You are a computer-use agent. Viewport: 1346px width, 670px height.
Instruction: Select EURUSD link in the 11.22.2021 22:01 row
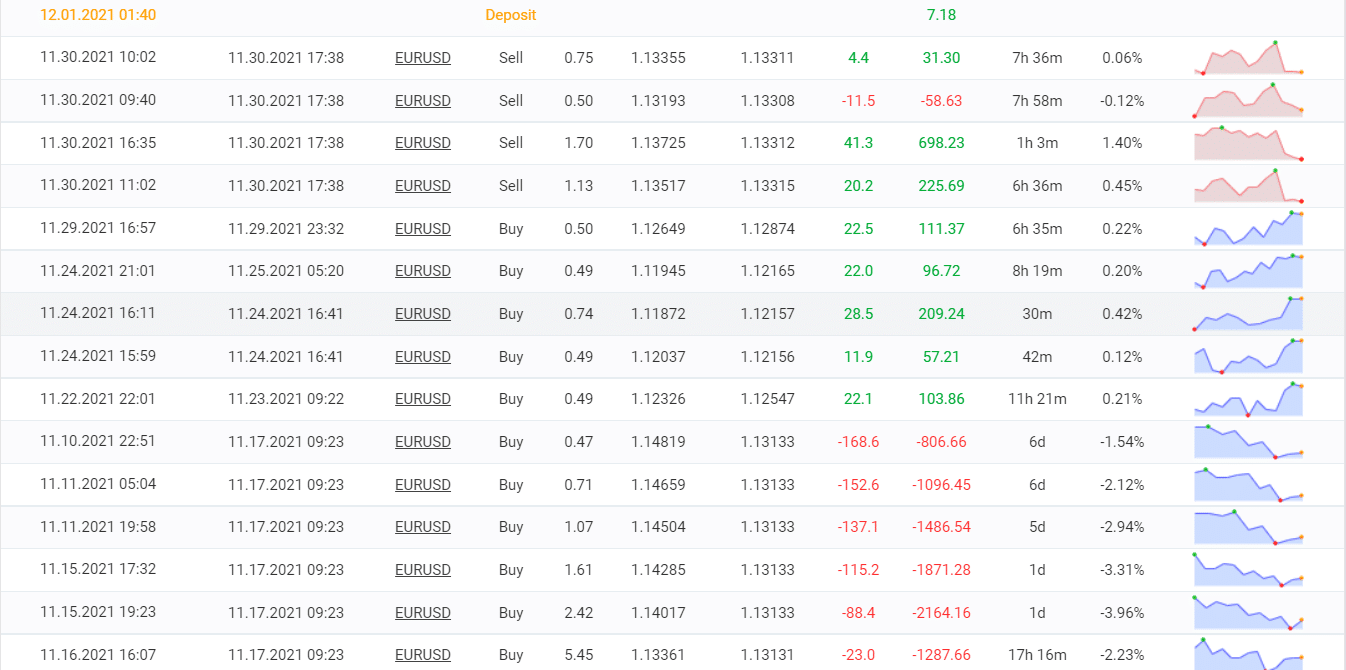point(422,399)
